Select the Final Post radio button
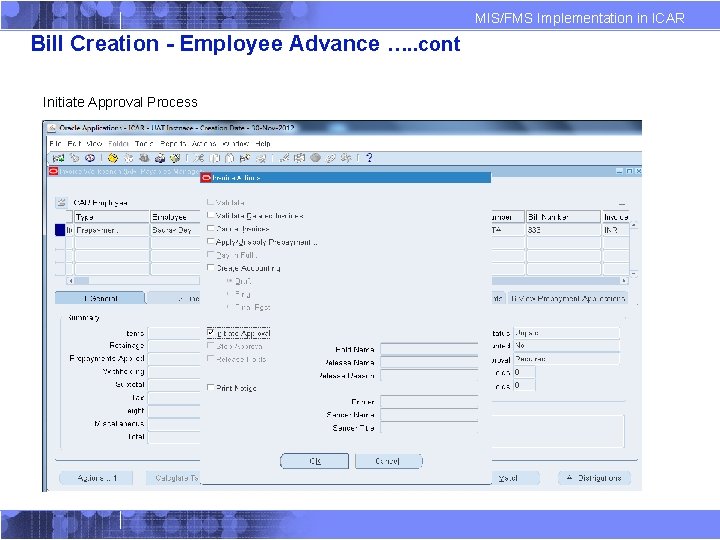Image resolution: width=720 pixels, height=540 pixels. pyautogui.click(x=230, y=306)
